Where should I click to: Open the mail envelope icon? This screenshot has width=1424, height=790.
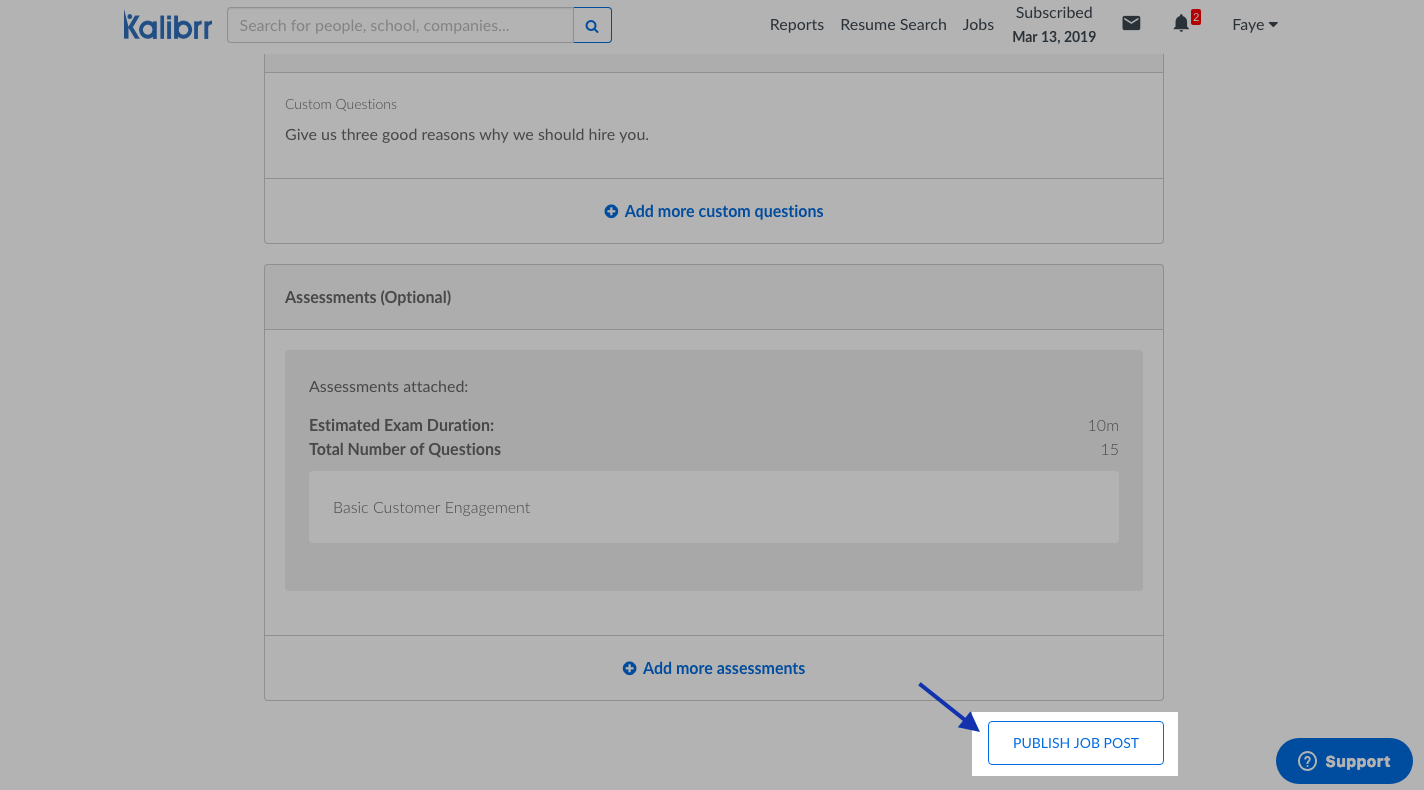pyautogui.click(x=1131, y=23)
